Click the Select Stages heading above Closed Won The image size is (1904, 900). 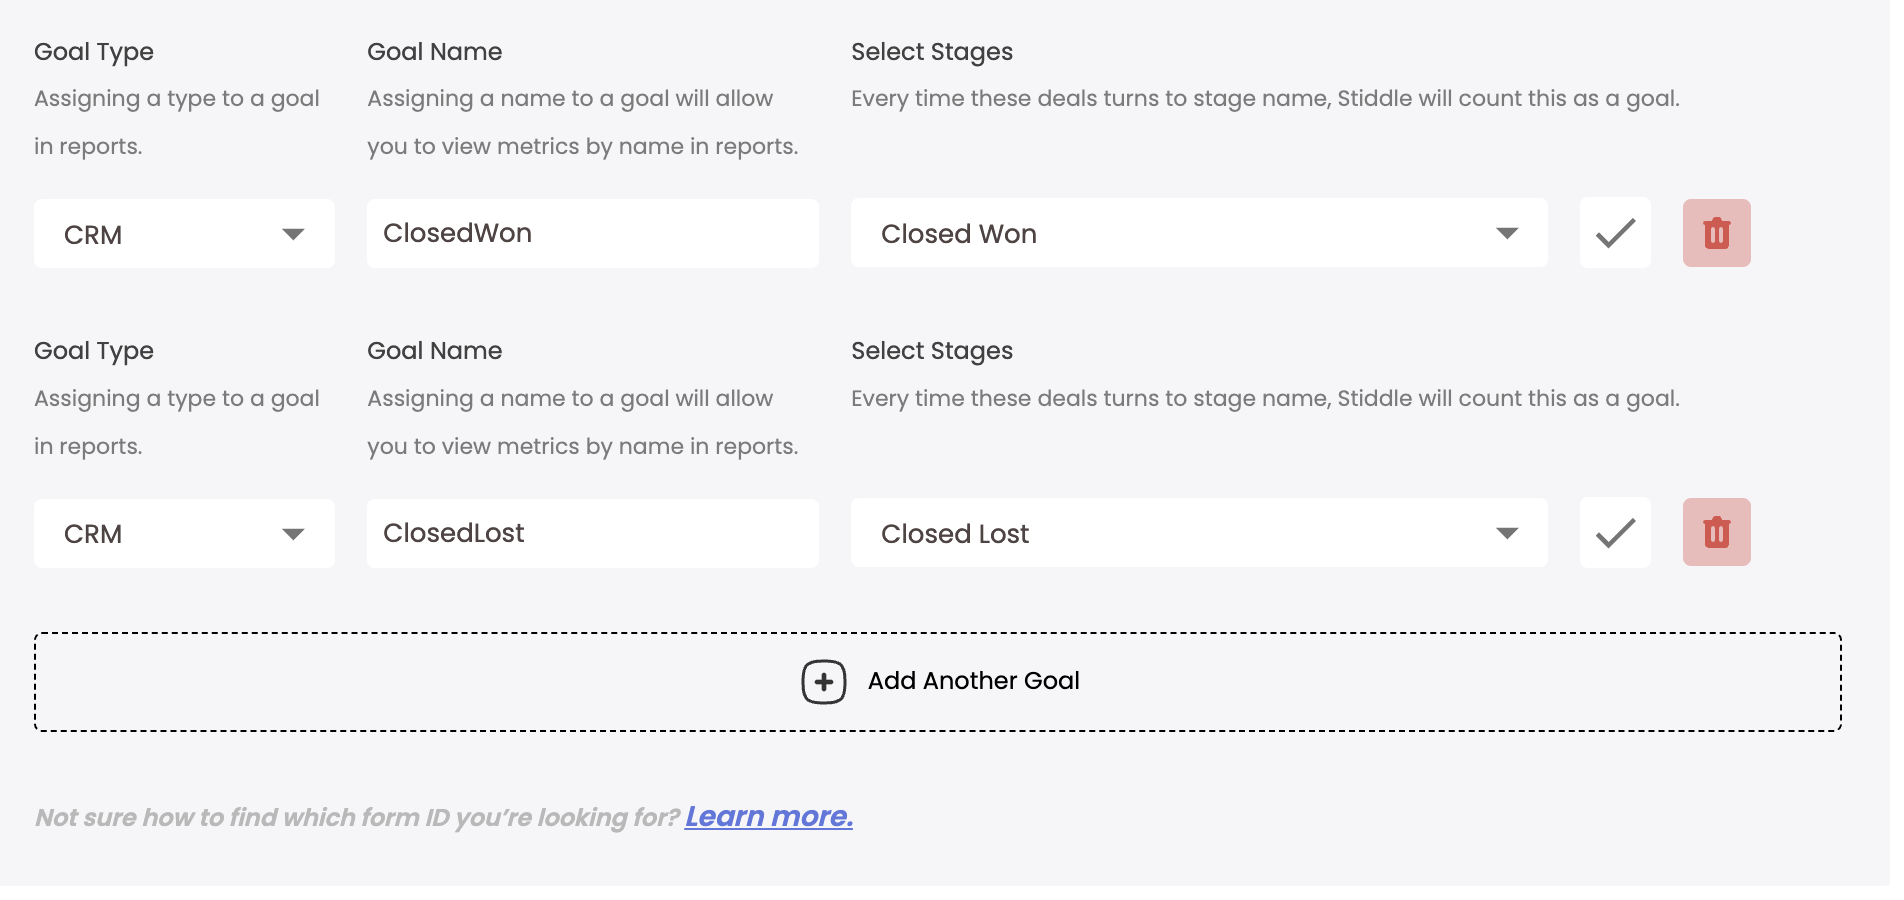click(931, 52)
